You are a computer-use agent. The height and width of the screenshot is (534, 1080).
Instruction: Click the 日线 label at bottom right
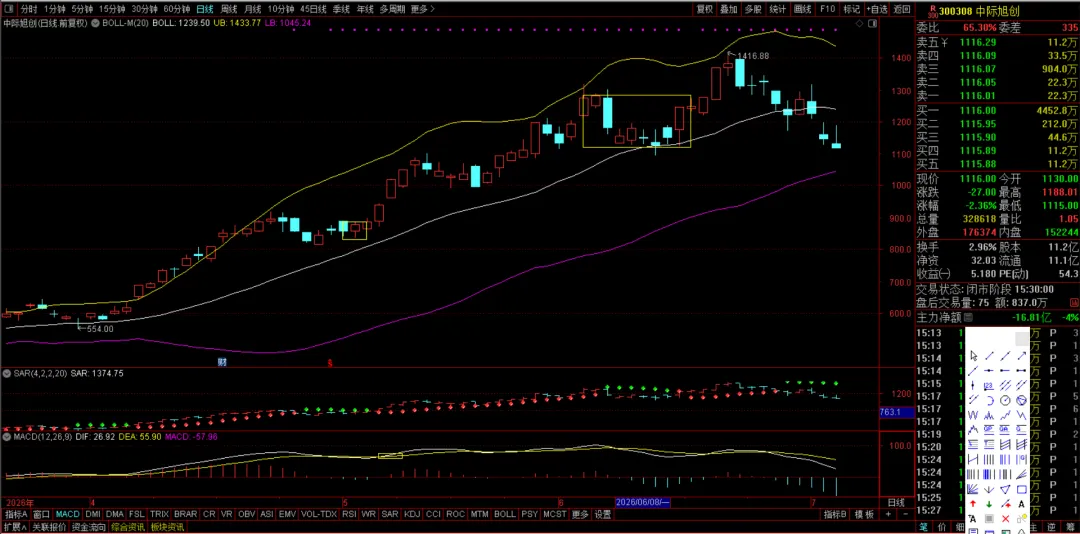[x=897, y=502]
